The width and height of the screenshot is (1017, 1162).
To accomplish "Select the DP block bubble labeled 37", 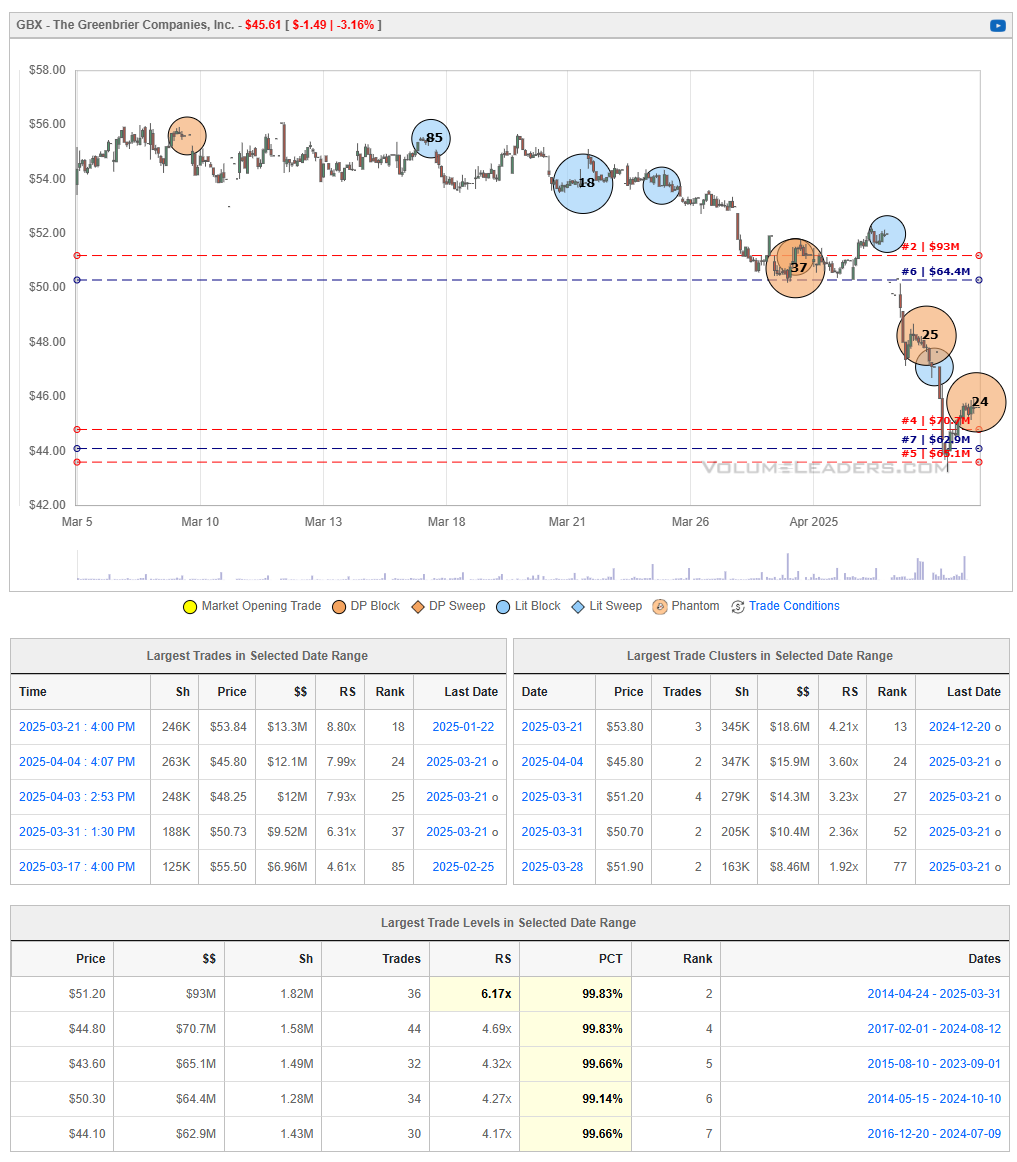I will coord(795,268).
